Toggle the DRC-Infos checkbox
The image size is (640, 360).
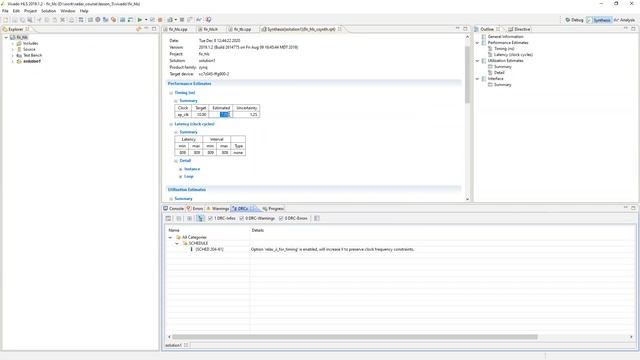coord(211,218)
